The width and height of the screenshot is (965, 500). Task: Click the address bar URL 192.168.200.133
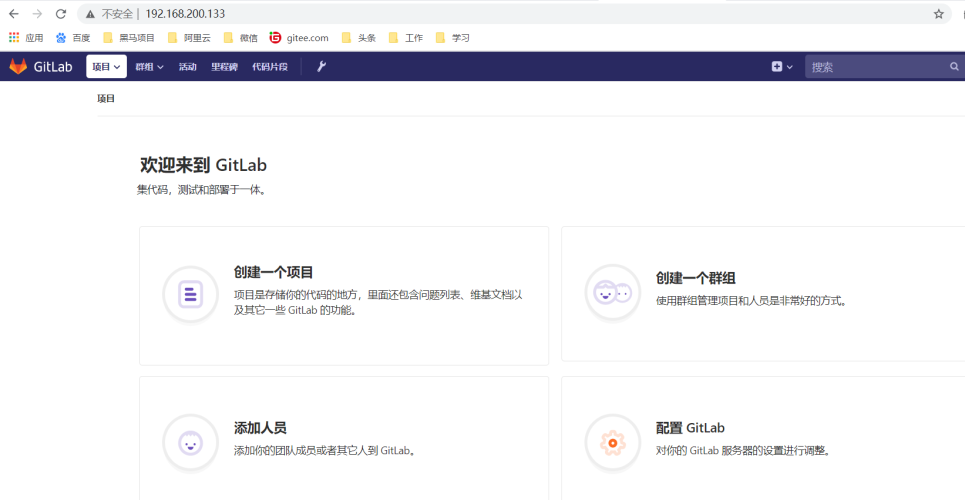click(x=185, y=14)
